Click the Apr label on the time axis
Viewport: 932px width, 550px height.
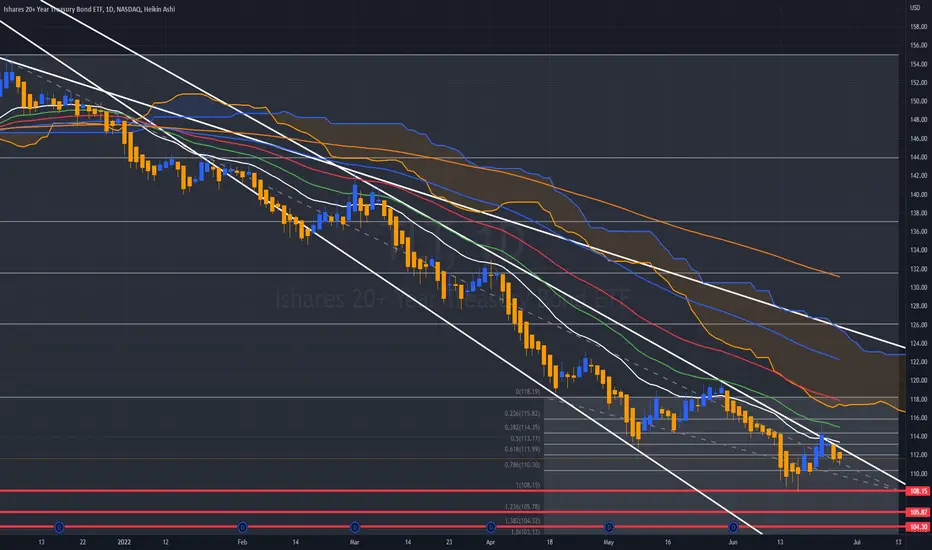(x=490, y=542)
